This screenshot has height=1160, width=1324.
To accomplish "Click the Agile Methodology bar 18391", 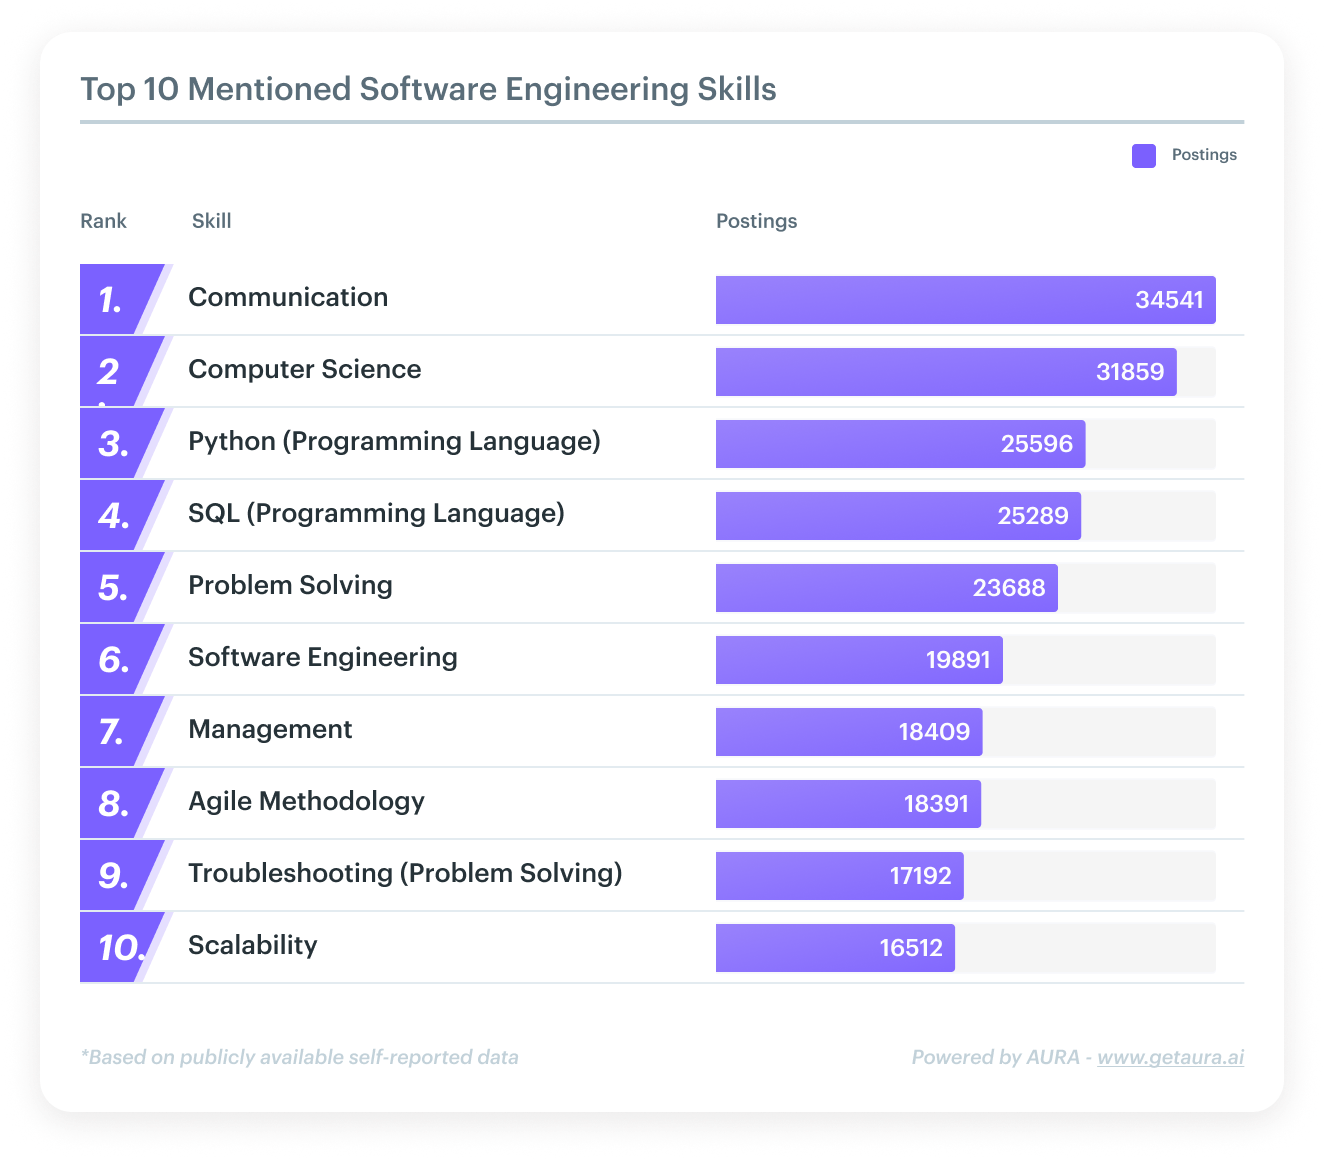I will pyautogui.click(x=848, y=804).
